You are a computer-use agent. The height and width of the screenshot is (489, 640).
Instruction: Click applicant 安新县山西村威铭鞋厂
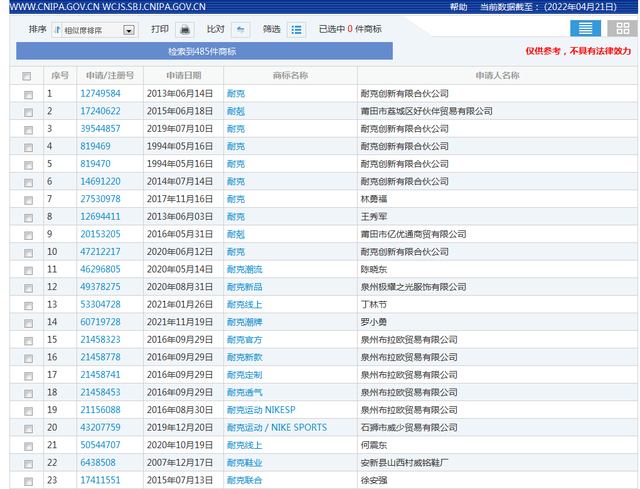[404, 463]
